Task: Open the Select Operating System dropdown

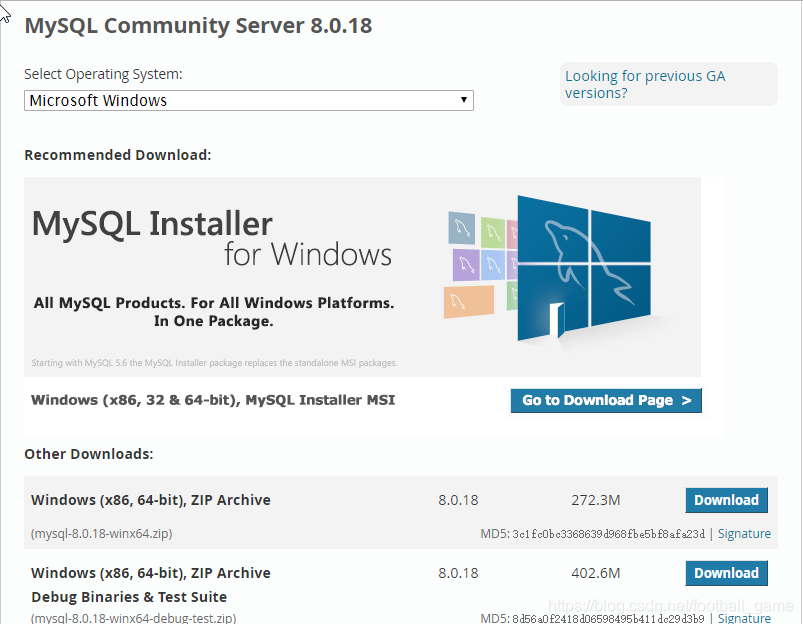Action: 249,100
